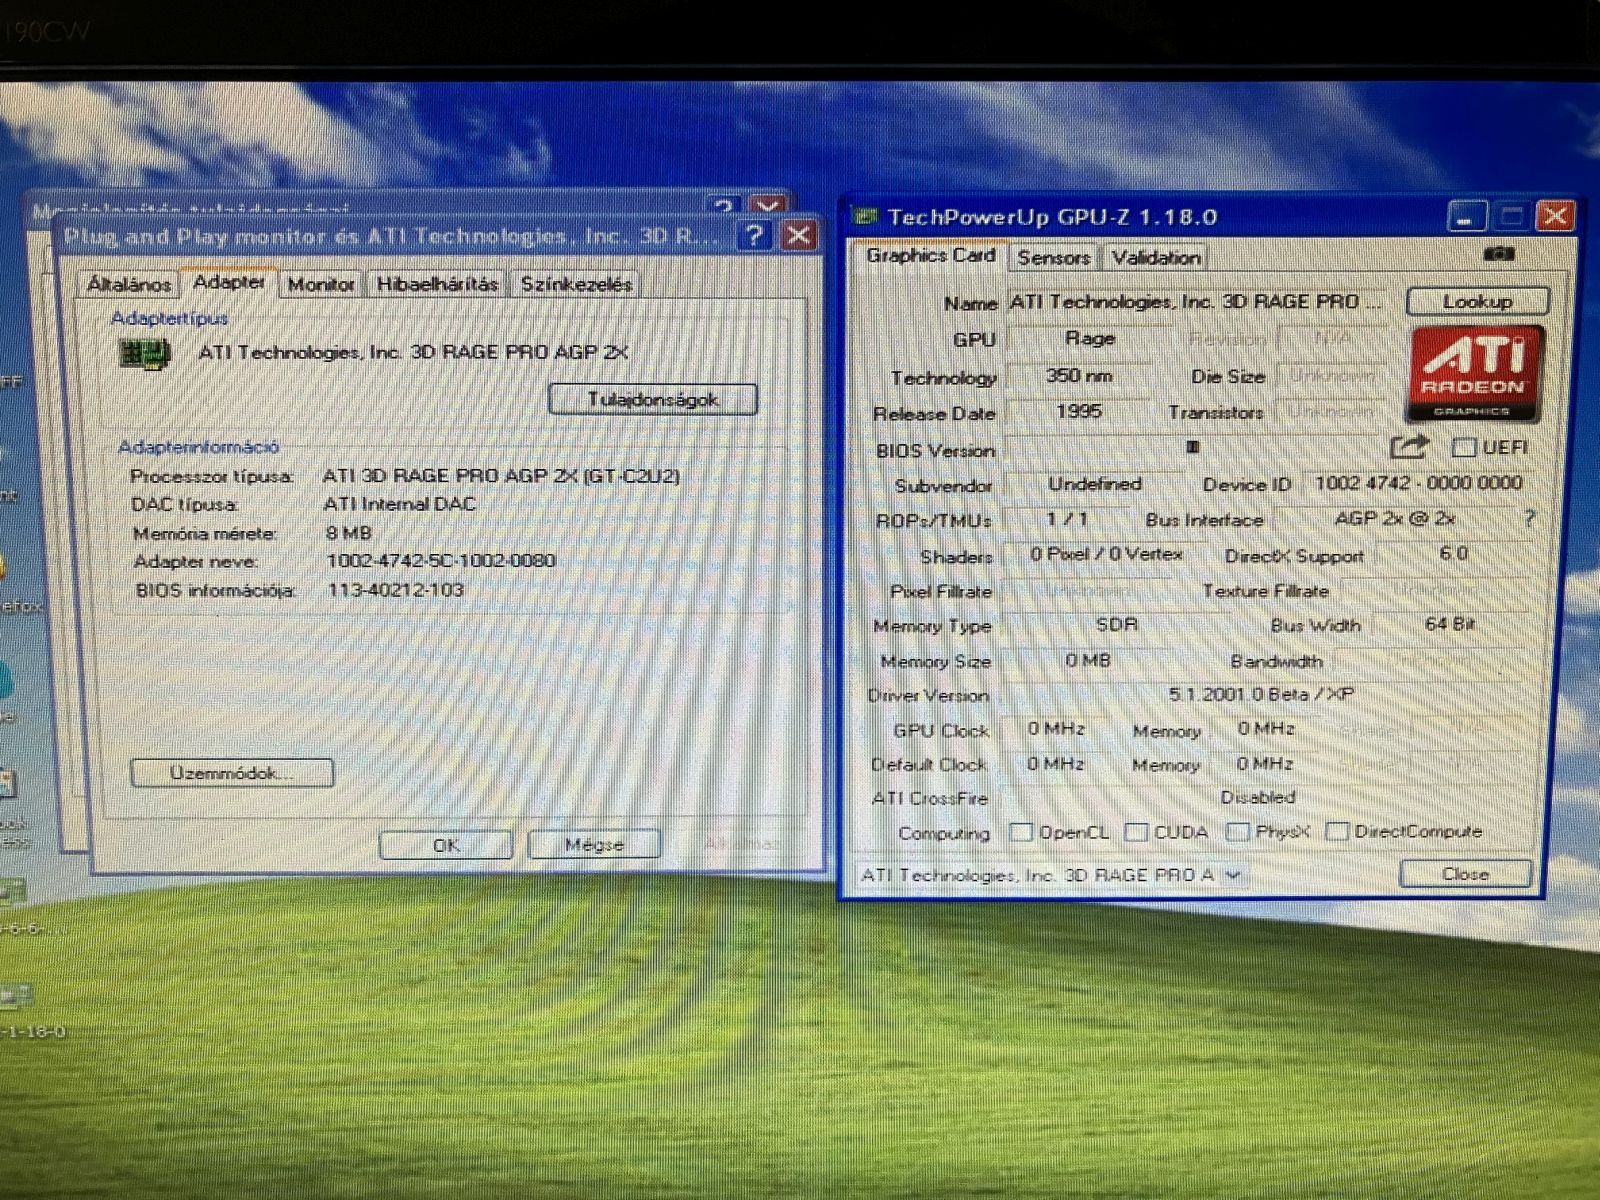Click the BIOS export share icon
Screen dimensions: 1600x1200
click(x=1409, y=447)
